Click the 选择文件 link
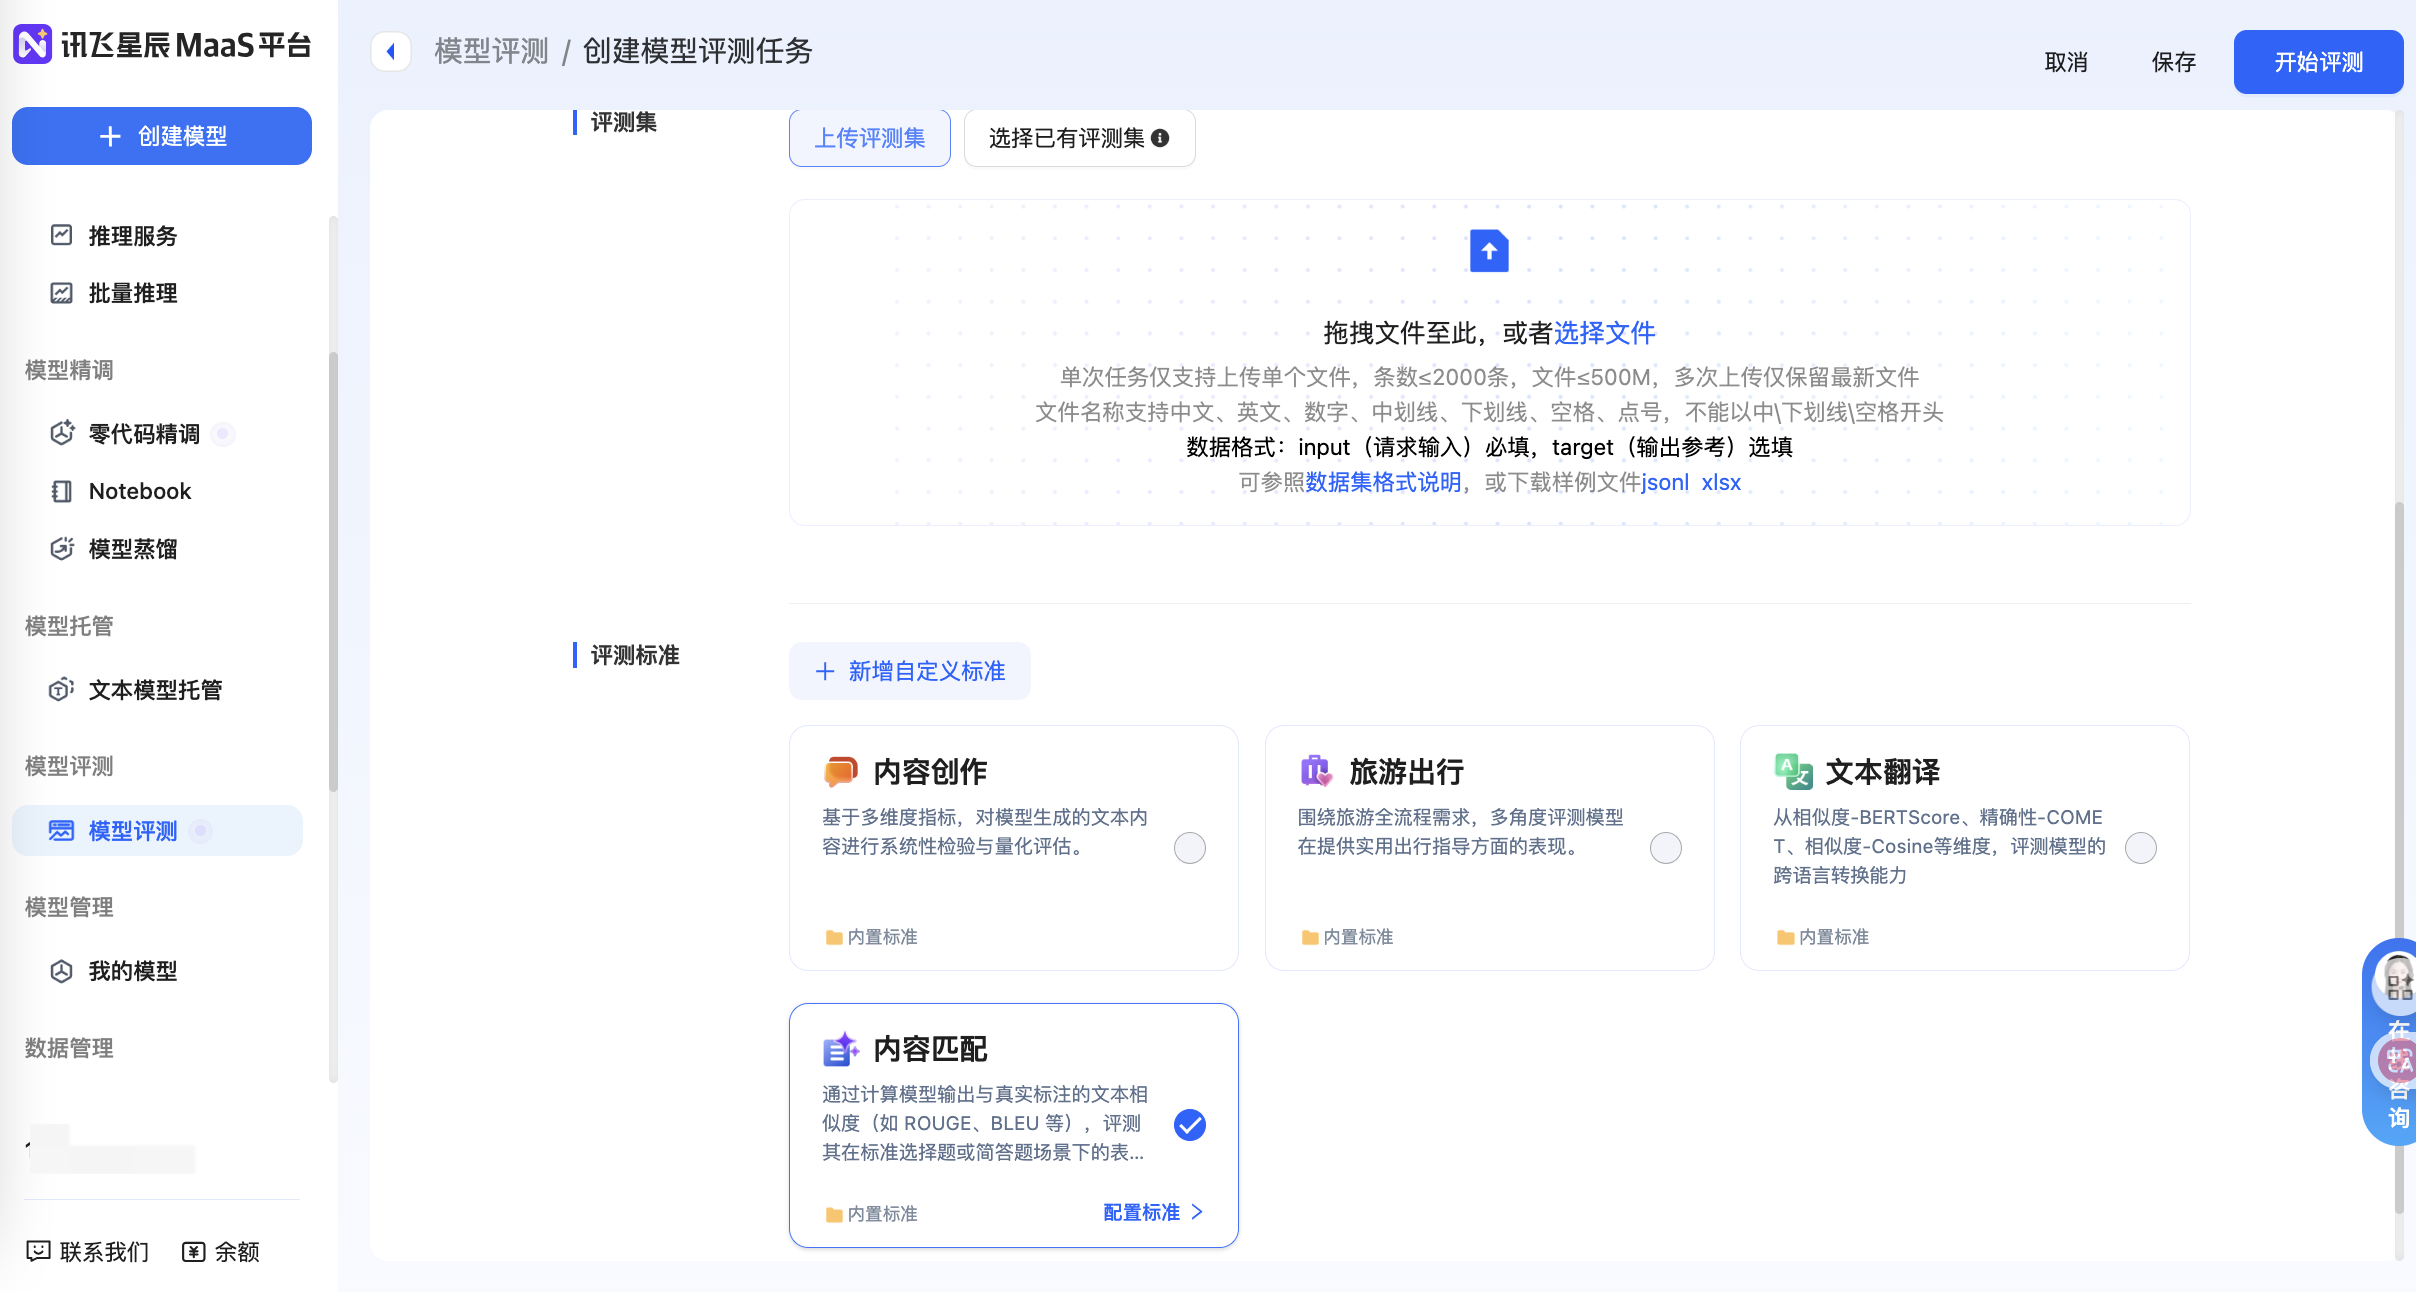Image resolution: width=2416 pixels, height=1292 pixels. [x=1604, y=333]
